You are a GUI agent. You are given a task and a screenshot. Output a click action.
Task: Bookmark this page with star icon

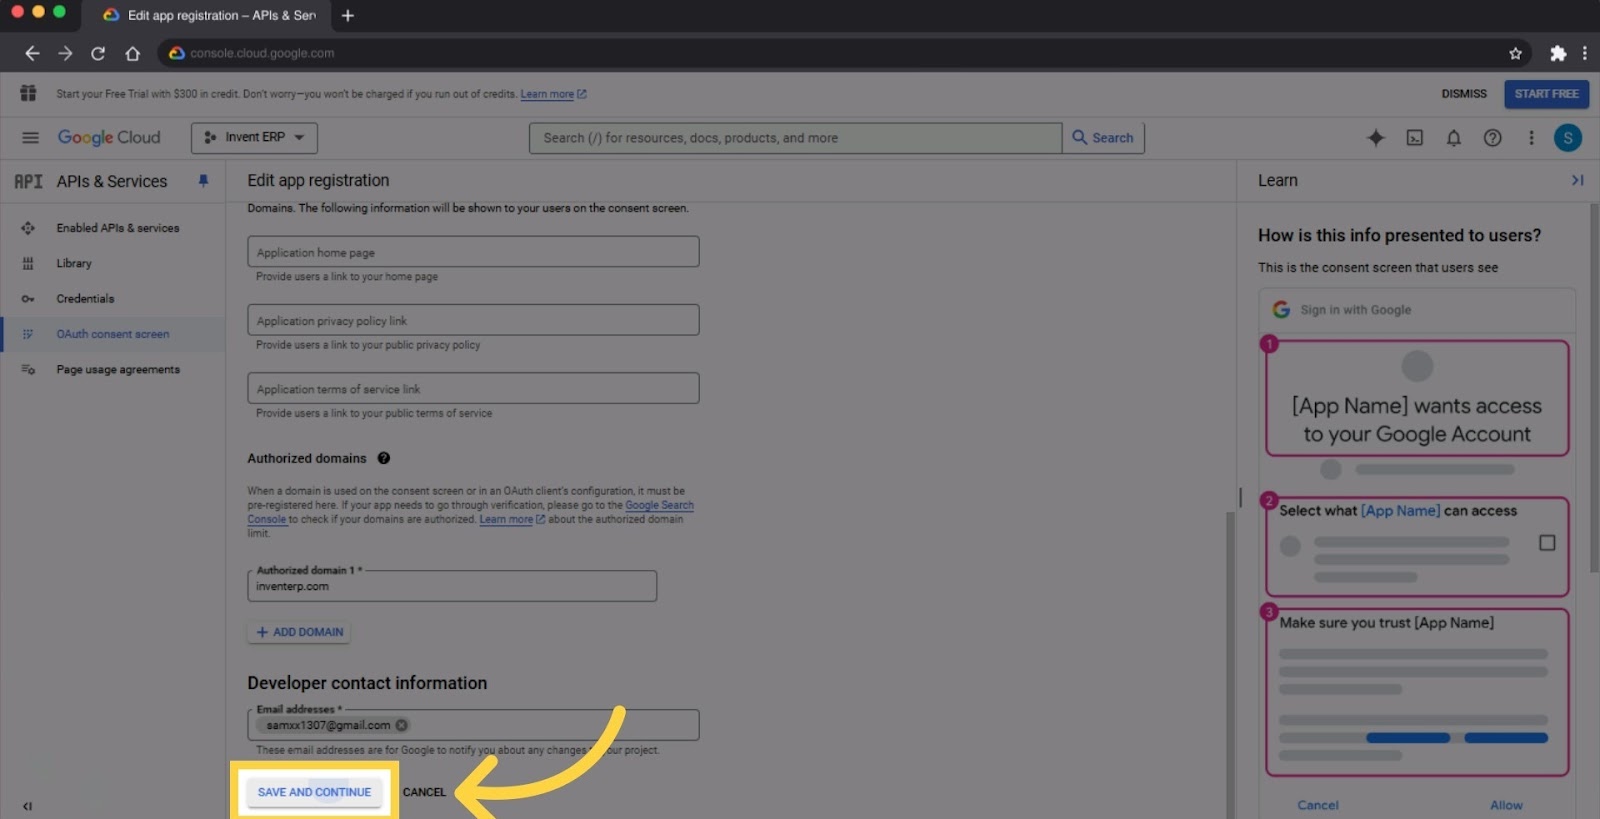(x=1515, y=53)
